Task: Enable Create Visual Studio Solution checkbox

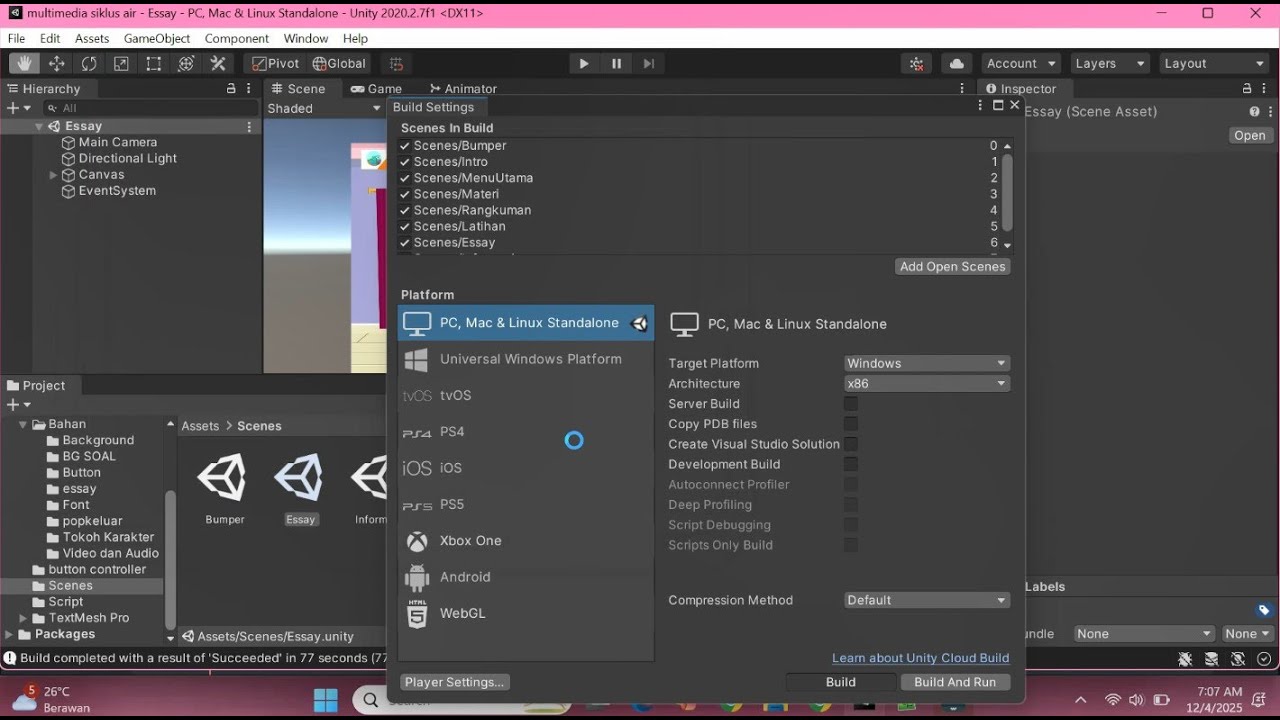Action: pyautogui.click(x=851, y=444)
